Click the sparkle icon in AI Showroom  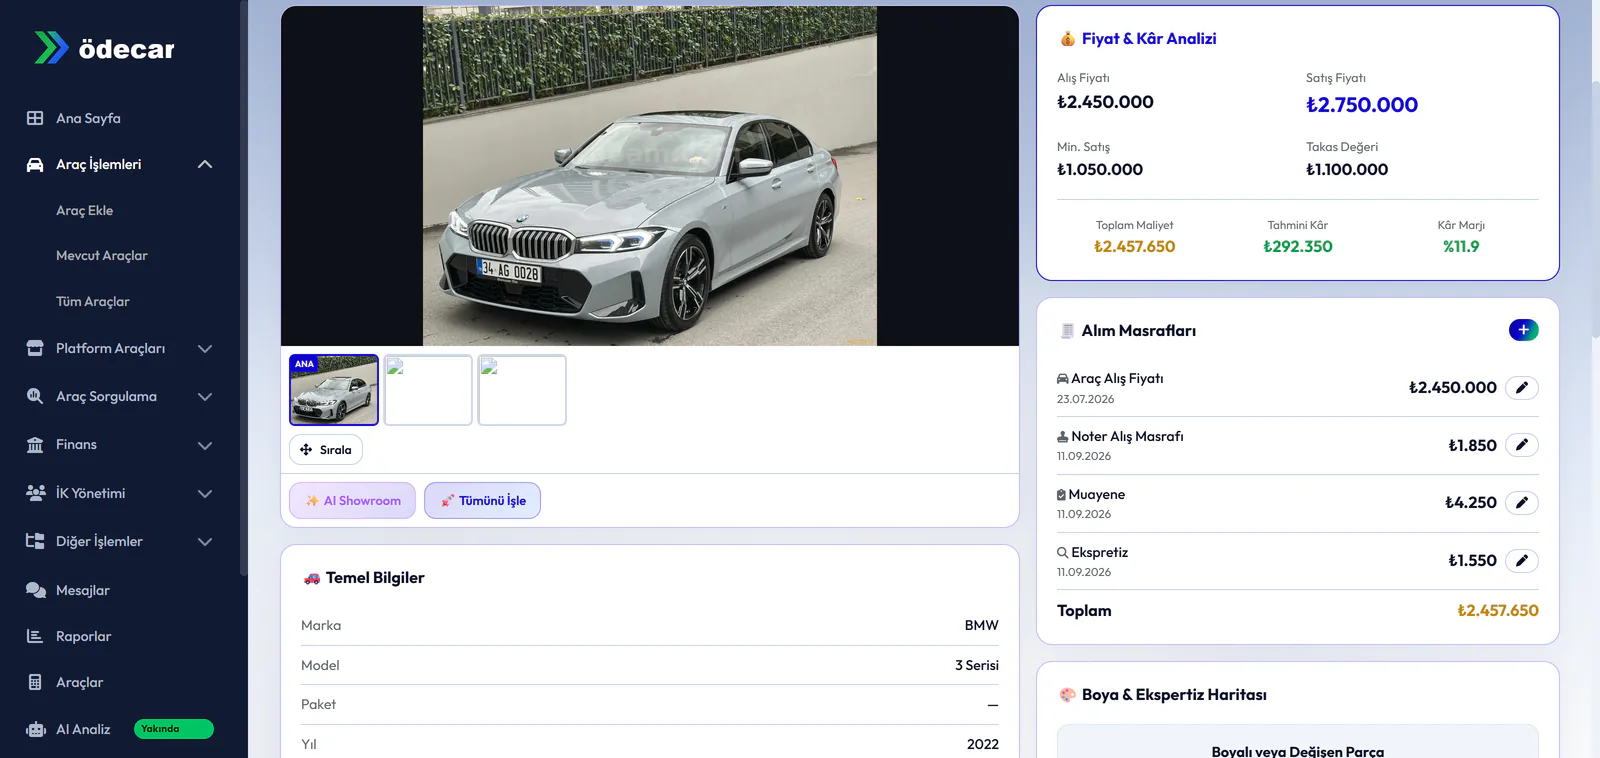[x=312, y=501]
